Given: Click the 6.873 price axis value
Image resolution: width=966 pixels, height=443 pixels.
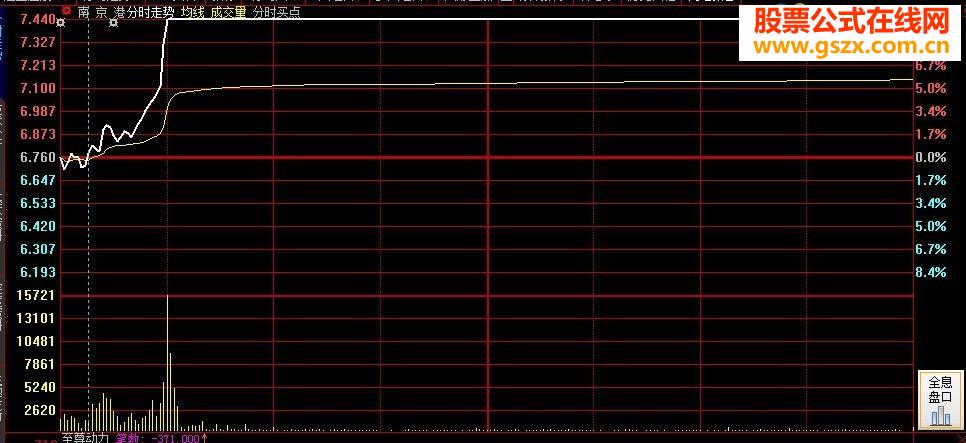Looking at the screenshot, I should point(38,134).
